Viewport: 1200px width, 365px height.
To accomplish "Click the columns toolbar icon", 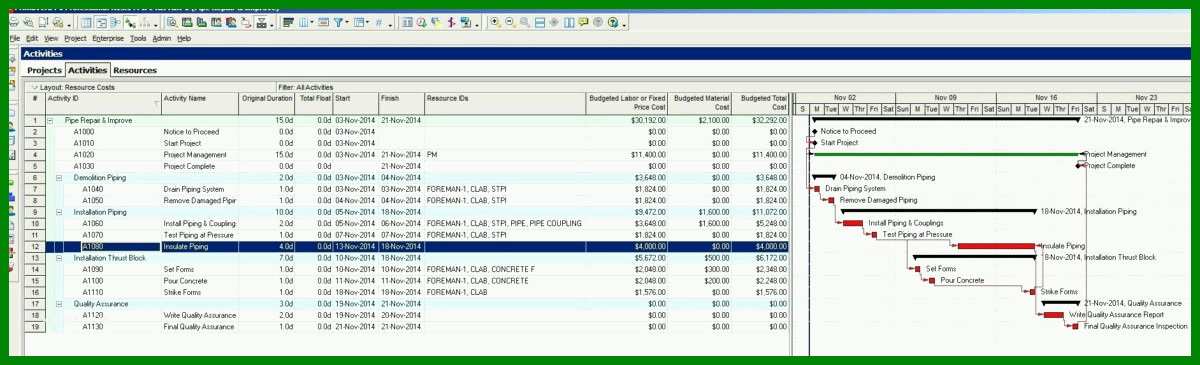I will pyautogui.click(x=303, y=21).
